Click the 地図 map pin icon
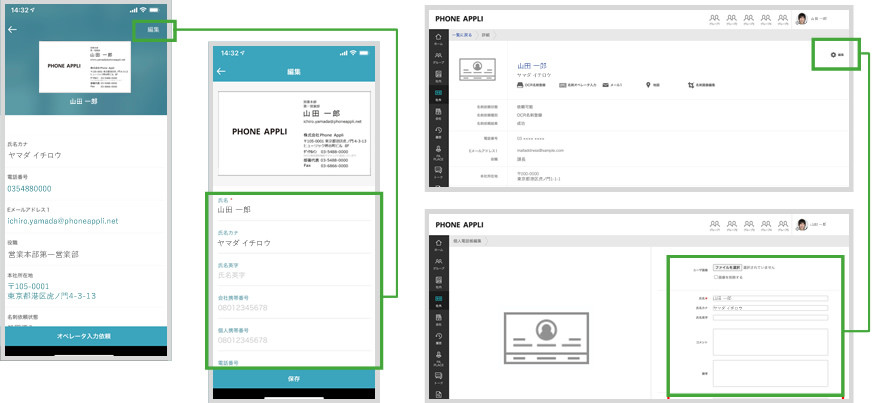The height and width of the screenshot is (403, 872). (648, 85)
